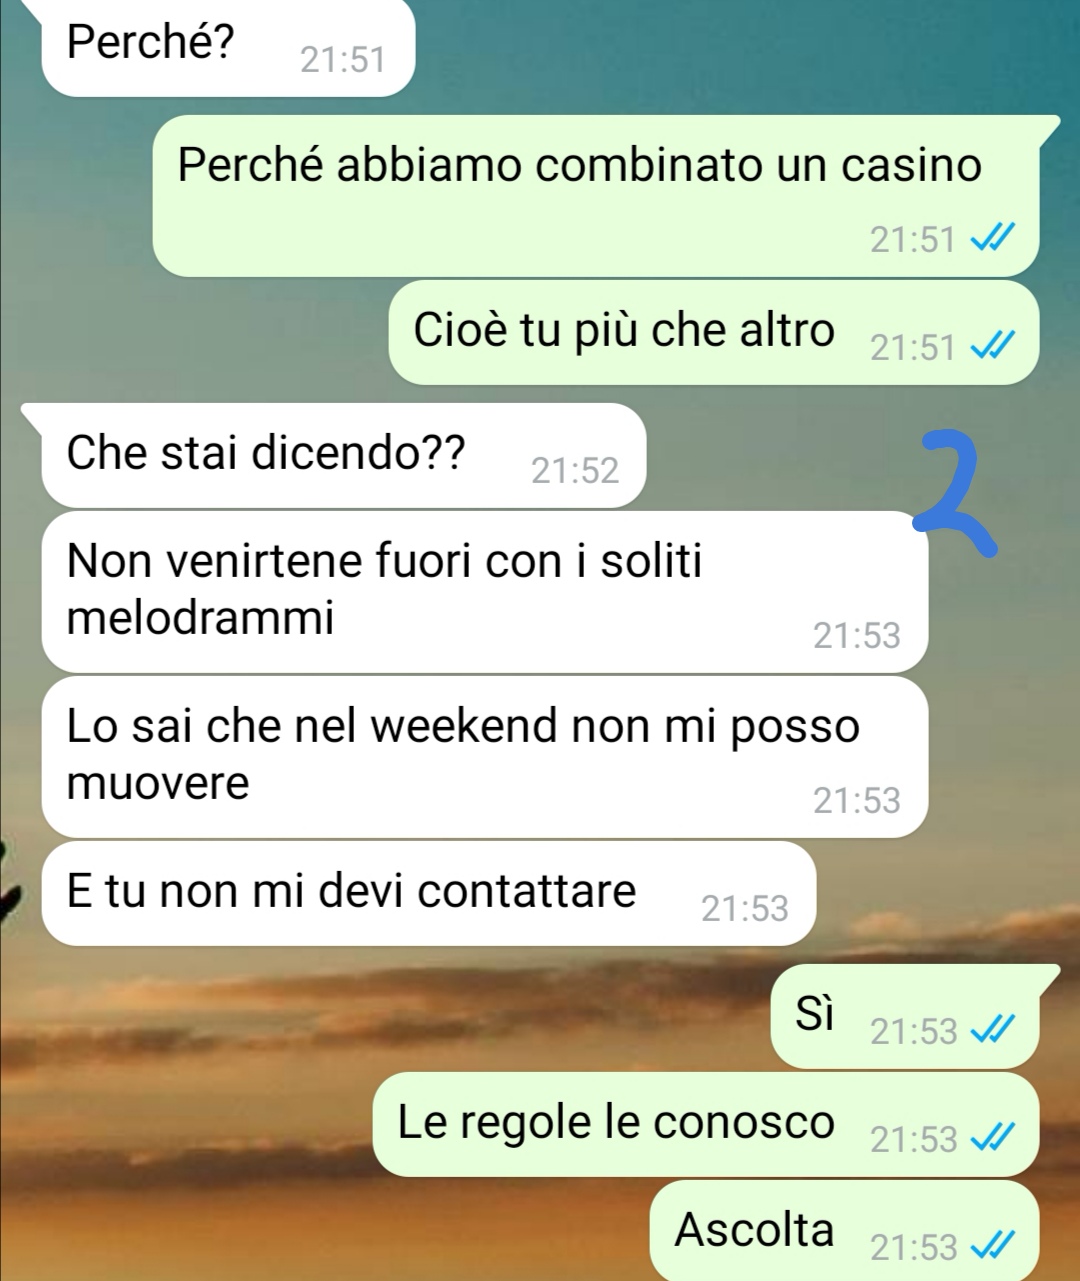Select the 'Cioè tu più che altro' message
Screen dimensions: 1080x1281
tap(714, 332)
